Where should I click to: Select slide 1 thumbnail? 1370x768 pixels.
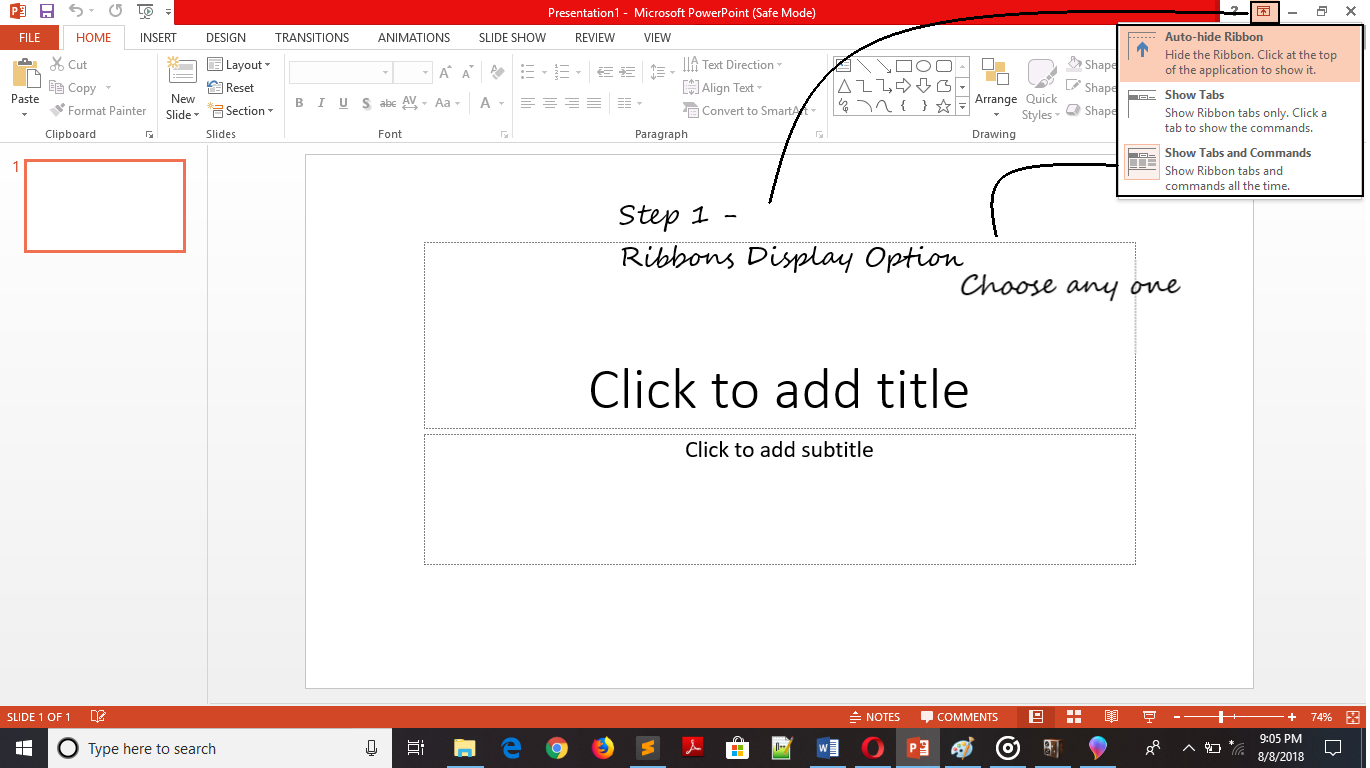[105, 206]
